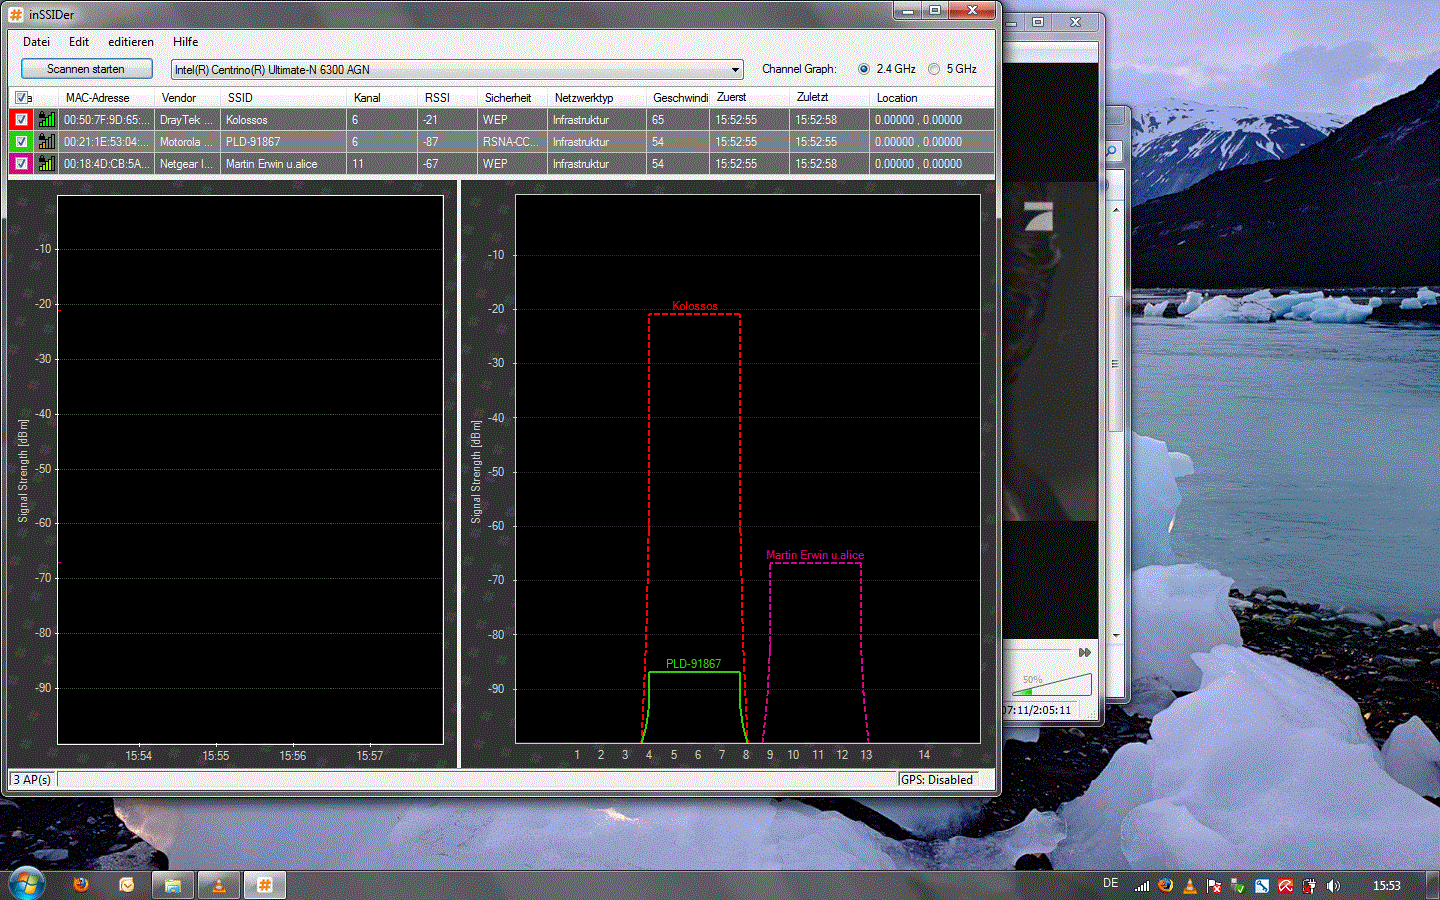
Task: Click the speaker volume tray icon
Action: [1333, 886]
